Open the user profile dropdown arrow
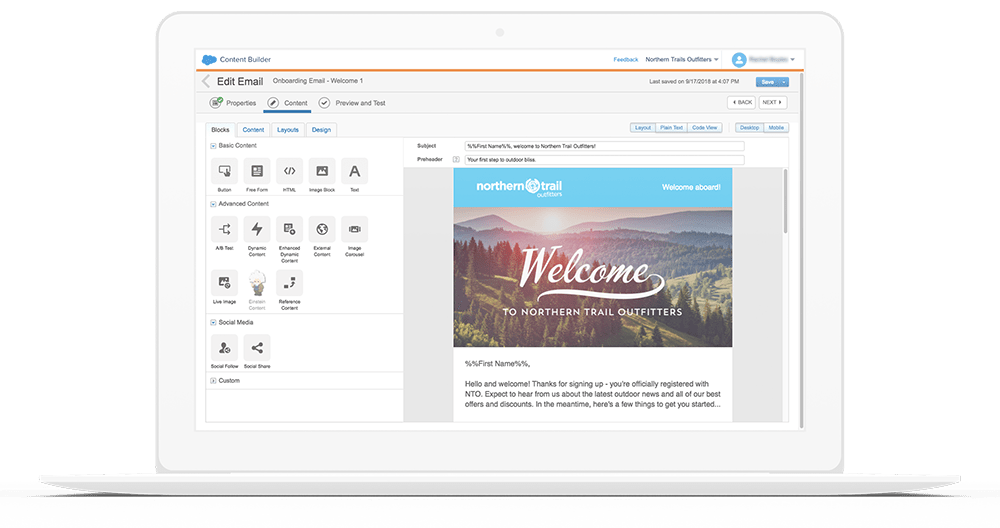The image size is (1000, 528). coord(793,59)
